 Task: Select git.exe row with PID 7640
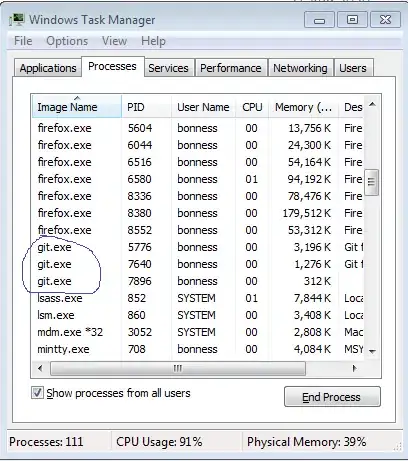(x=198, y=264)
